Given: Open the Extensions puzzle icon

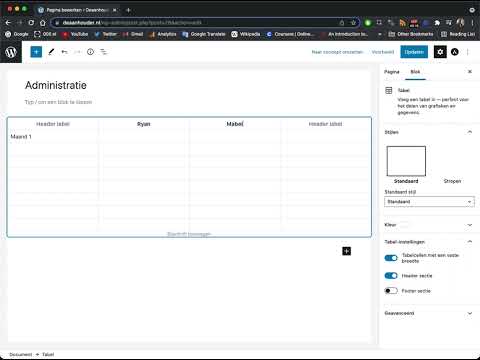Looking at the screenshot, I should [x=437, y=23].
